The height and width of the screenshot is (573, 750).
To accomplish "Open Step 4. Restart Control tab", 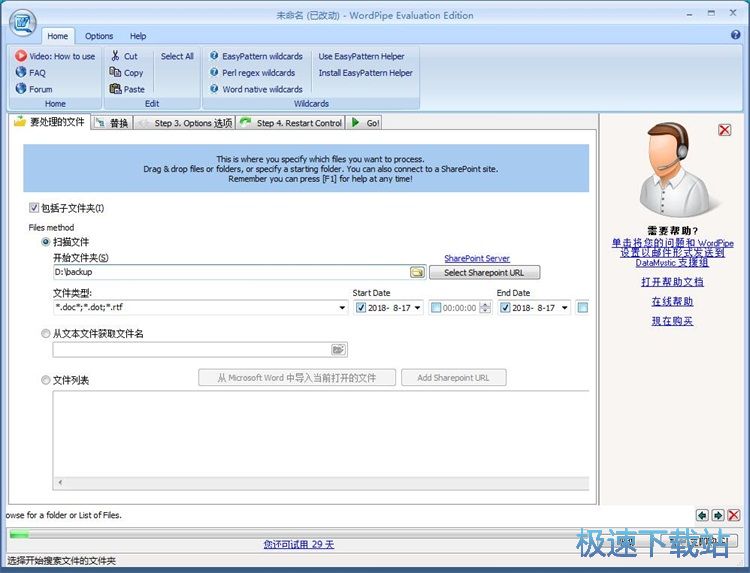I will pos(291,123).
